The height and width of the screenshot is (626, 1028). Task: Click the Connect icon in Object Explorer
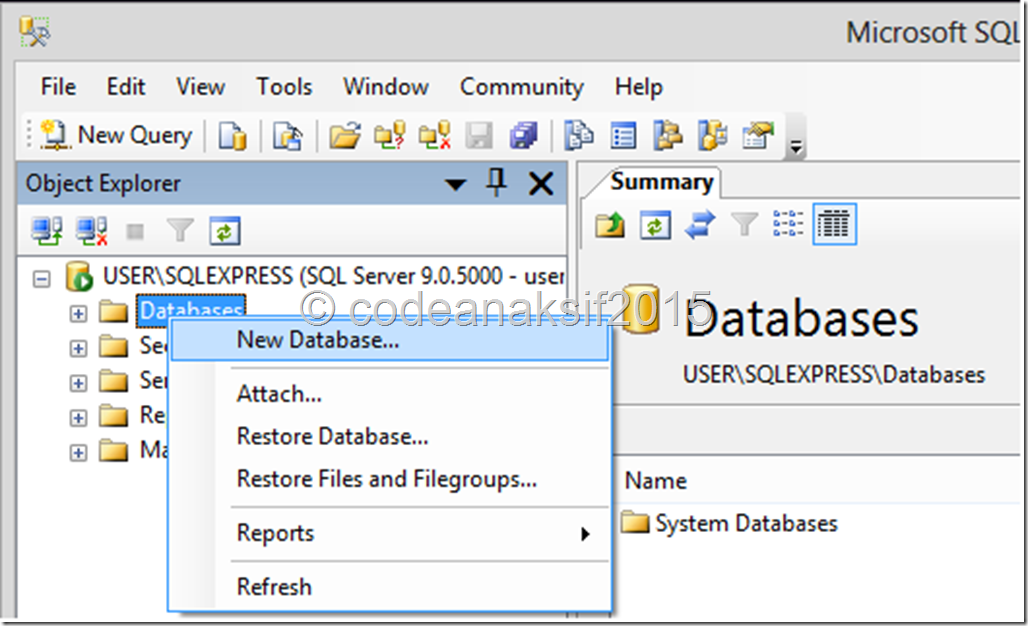coord(47,231)
